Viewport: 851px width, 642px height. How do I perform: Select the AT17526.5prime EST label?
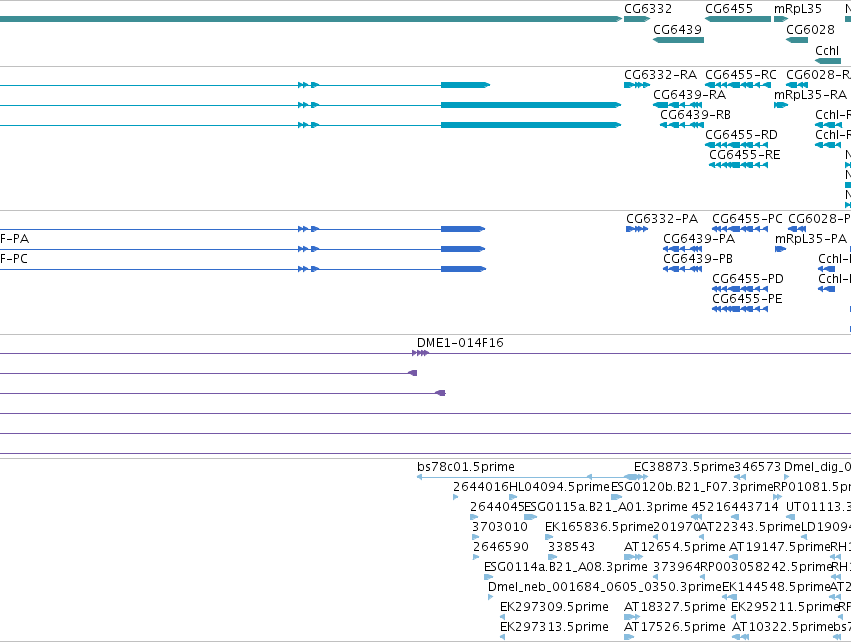point(675,627)
